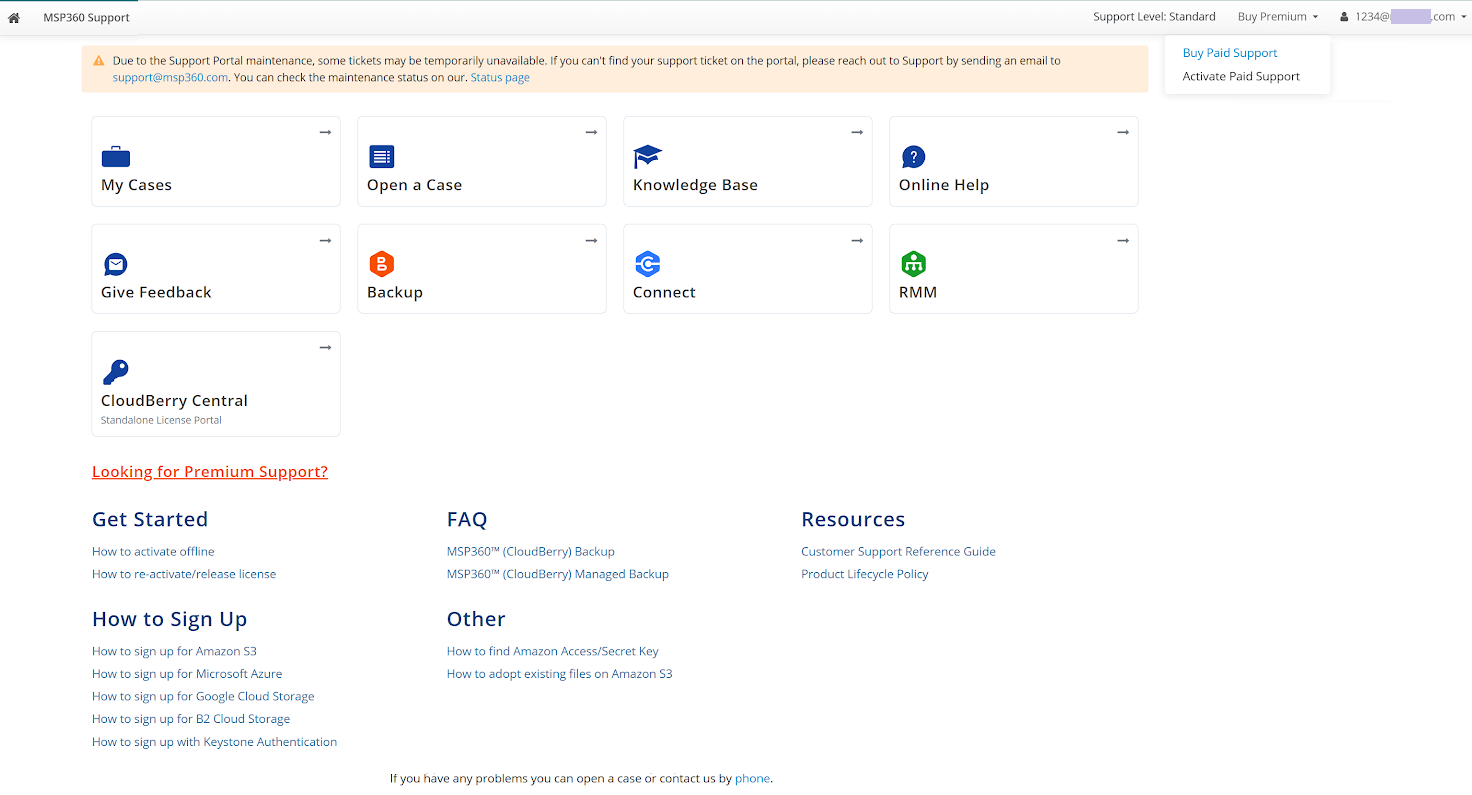1472x795 pixels.
Task: Click the arrow on Open a Case card
Action: point(591,132)
